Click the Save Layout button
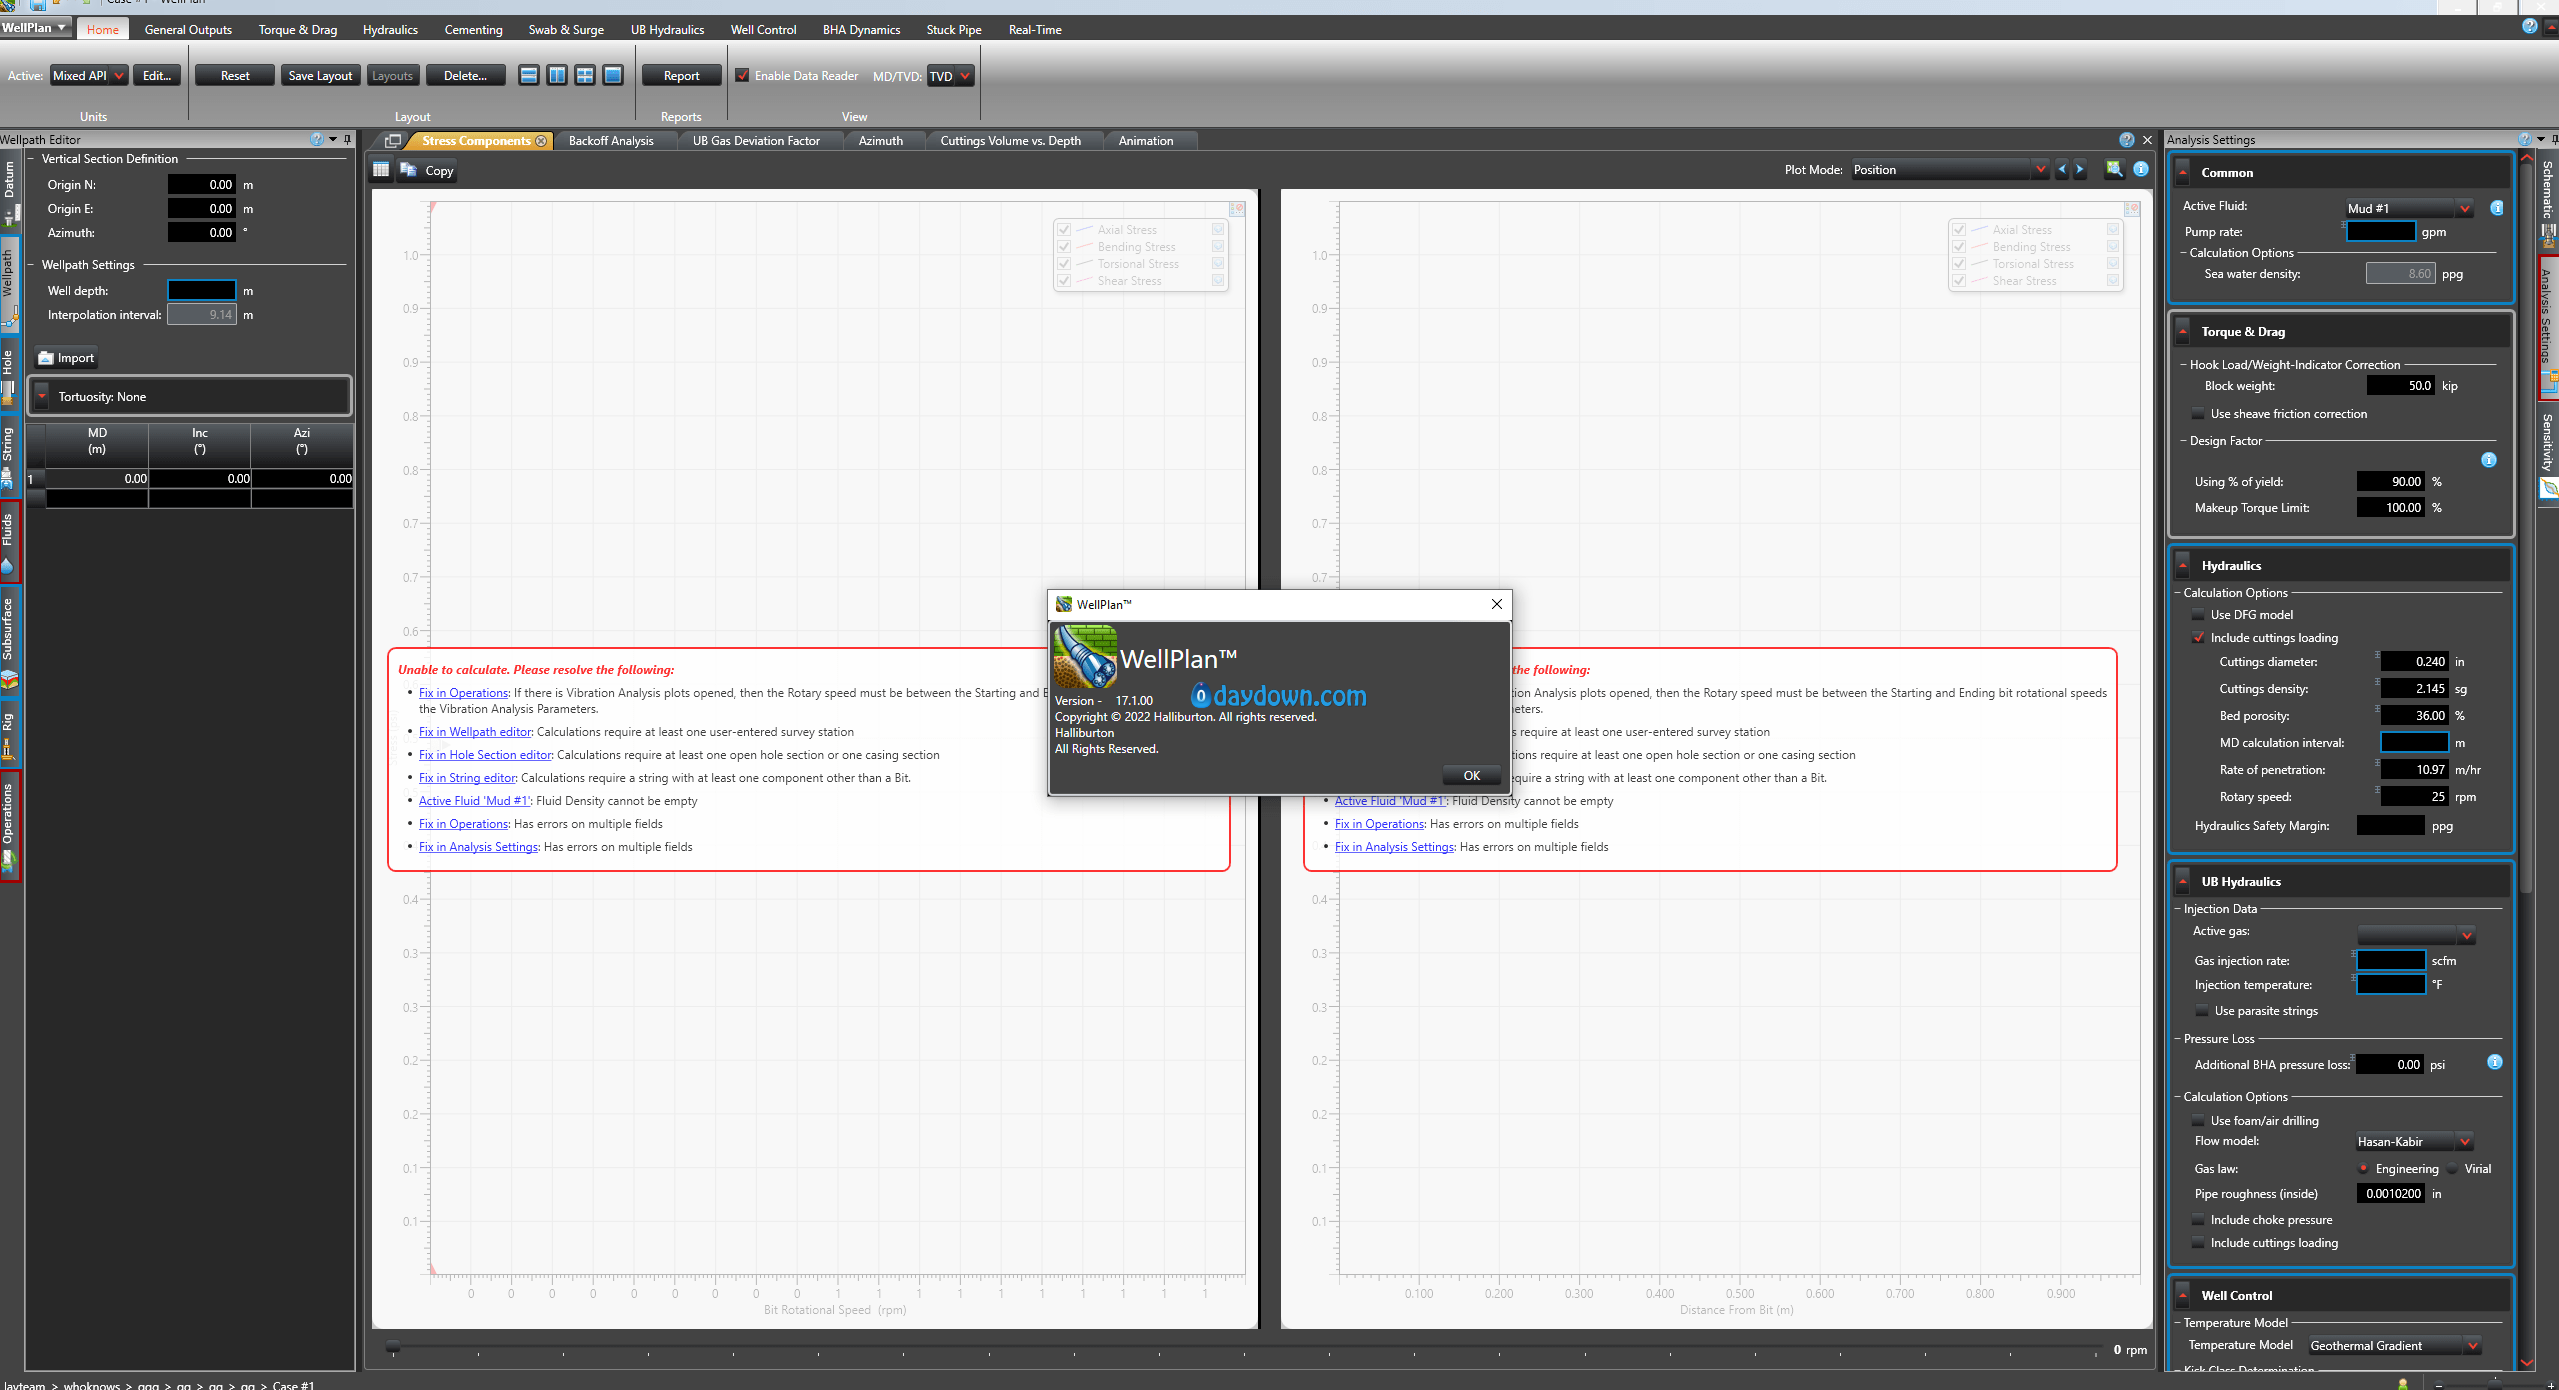 pyautogui.click(x=320, y=76)
